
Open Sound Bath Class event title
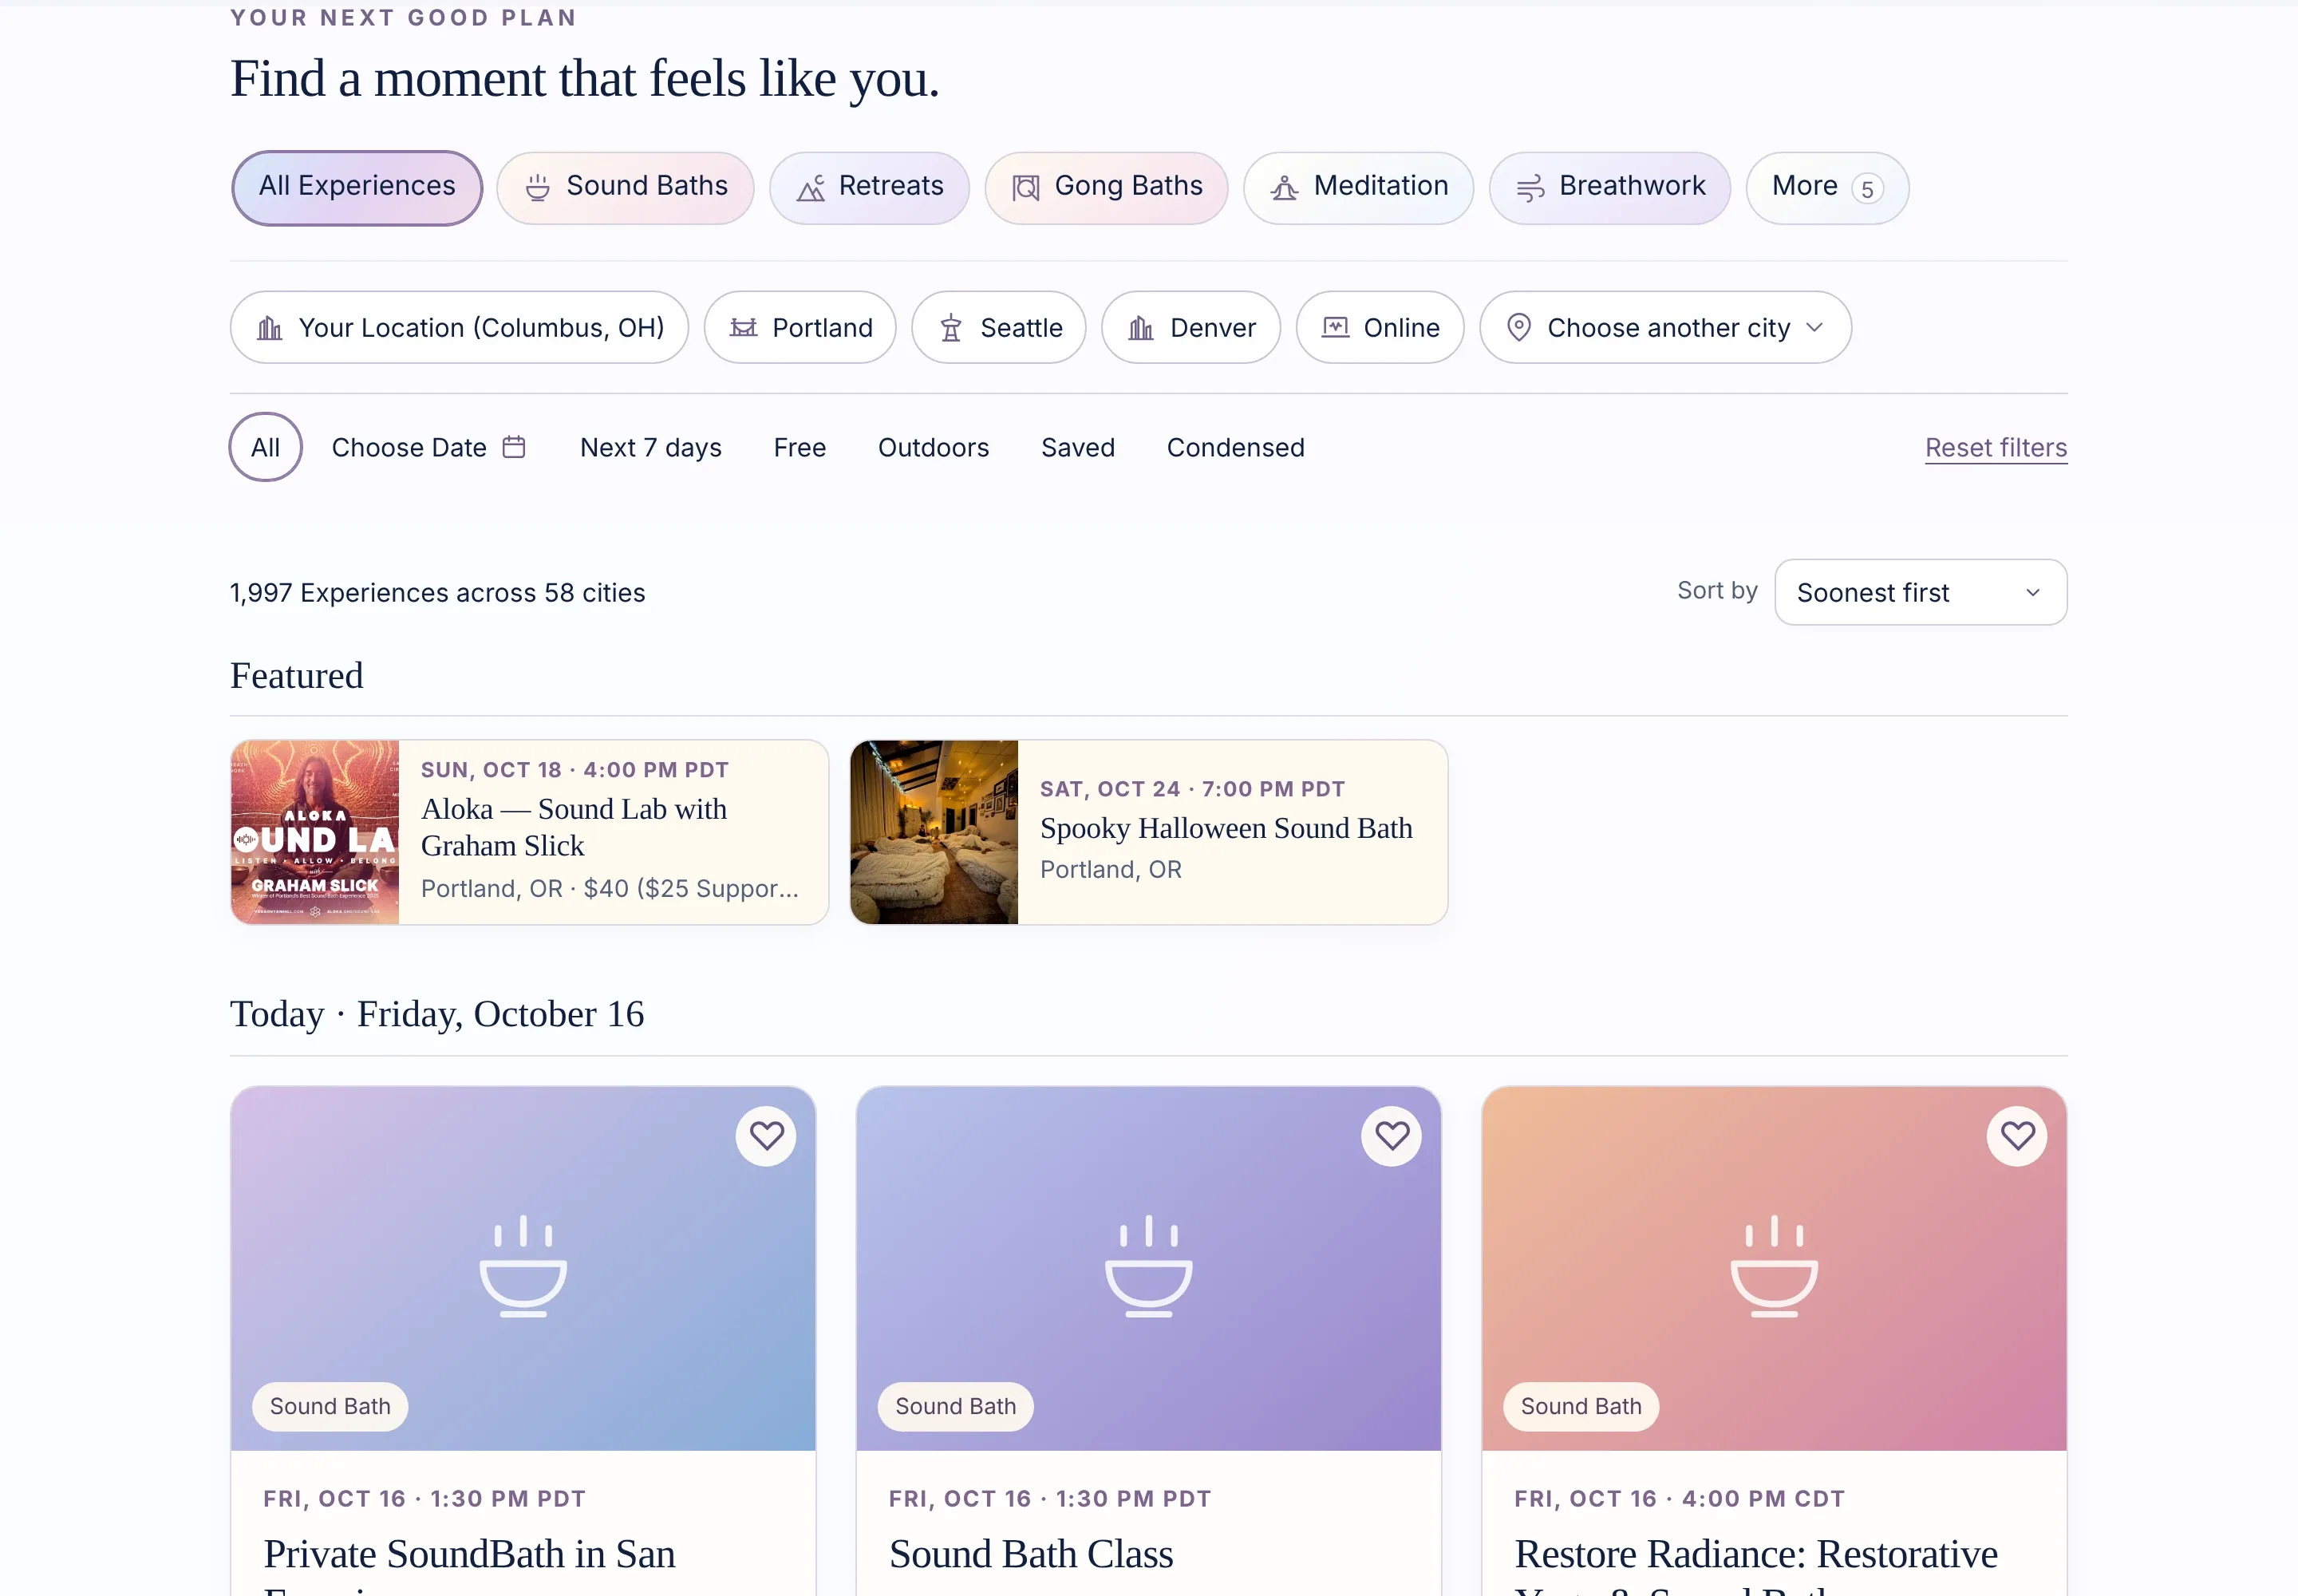(x=1031, y=1554)
